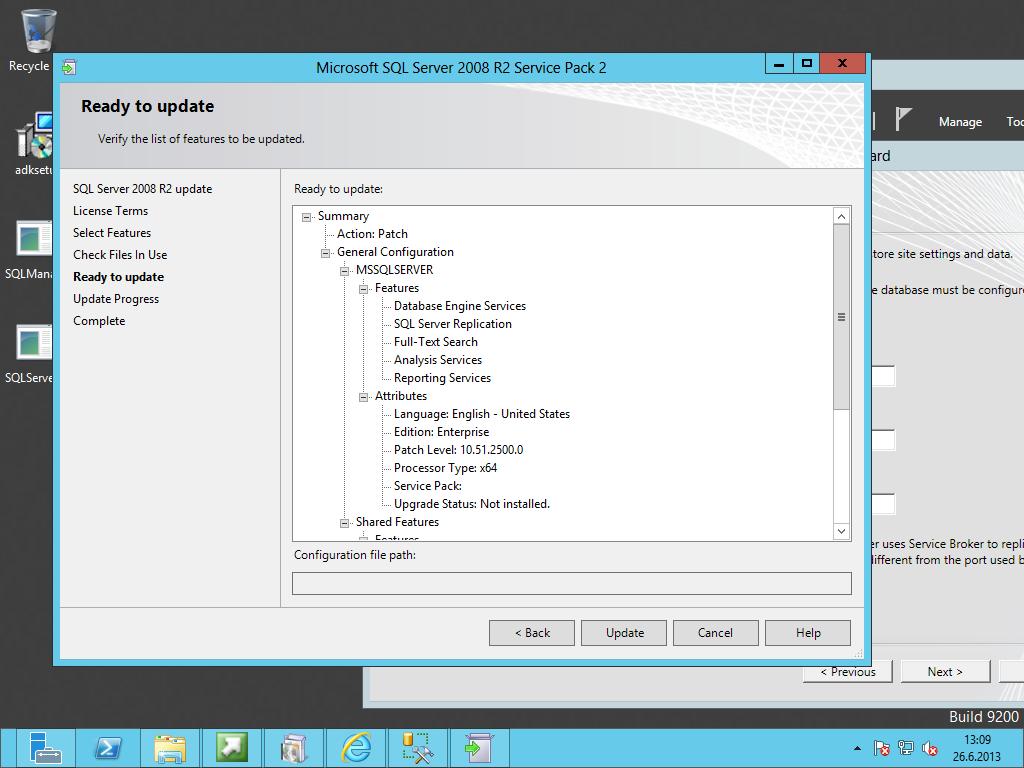
Task: Collapse the Shared Features node
Action: [x=344, y=523]
